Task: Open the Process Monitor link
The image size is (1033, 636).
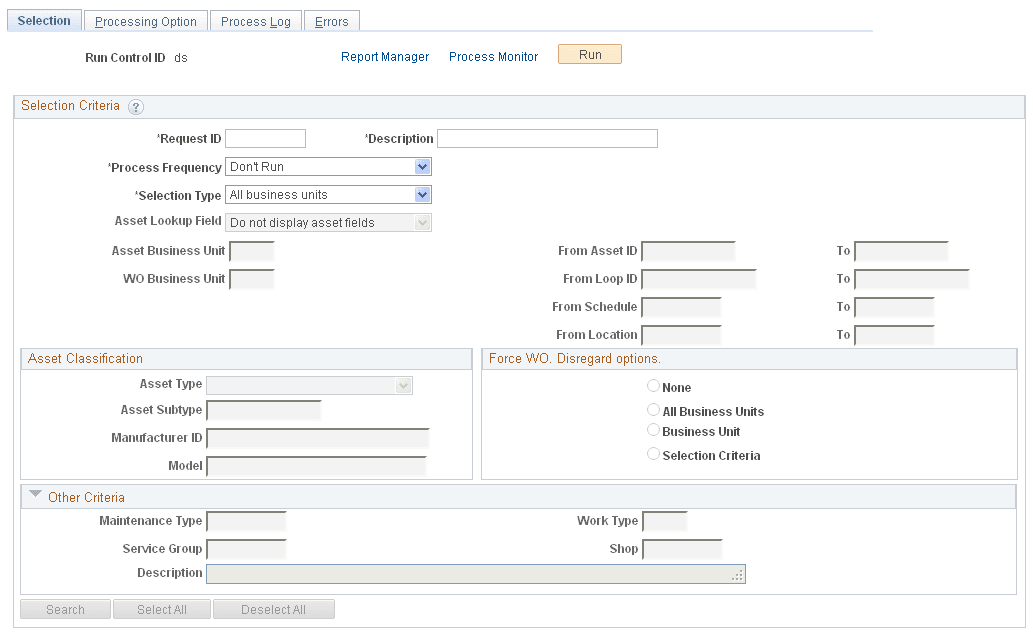Action: pyautogui.click(x=492, y=57)
